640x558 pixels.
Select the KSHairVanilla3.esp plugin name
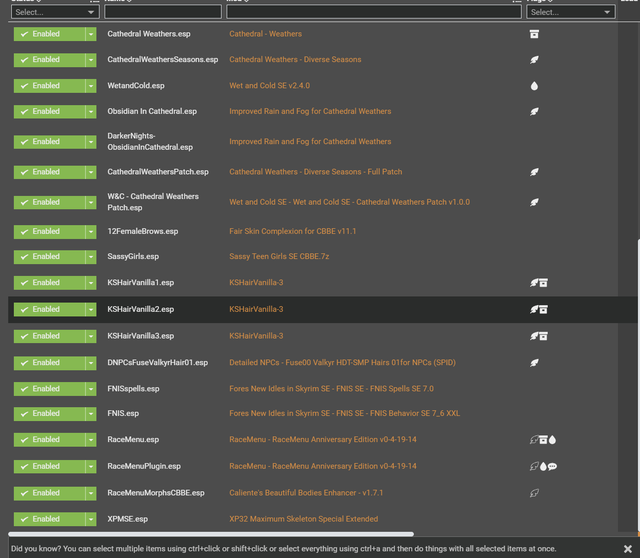tap(140, 336)
